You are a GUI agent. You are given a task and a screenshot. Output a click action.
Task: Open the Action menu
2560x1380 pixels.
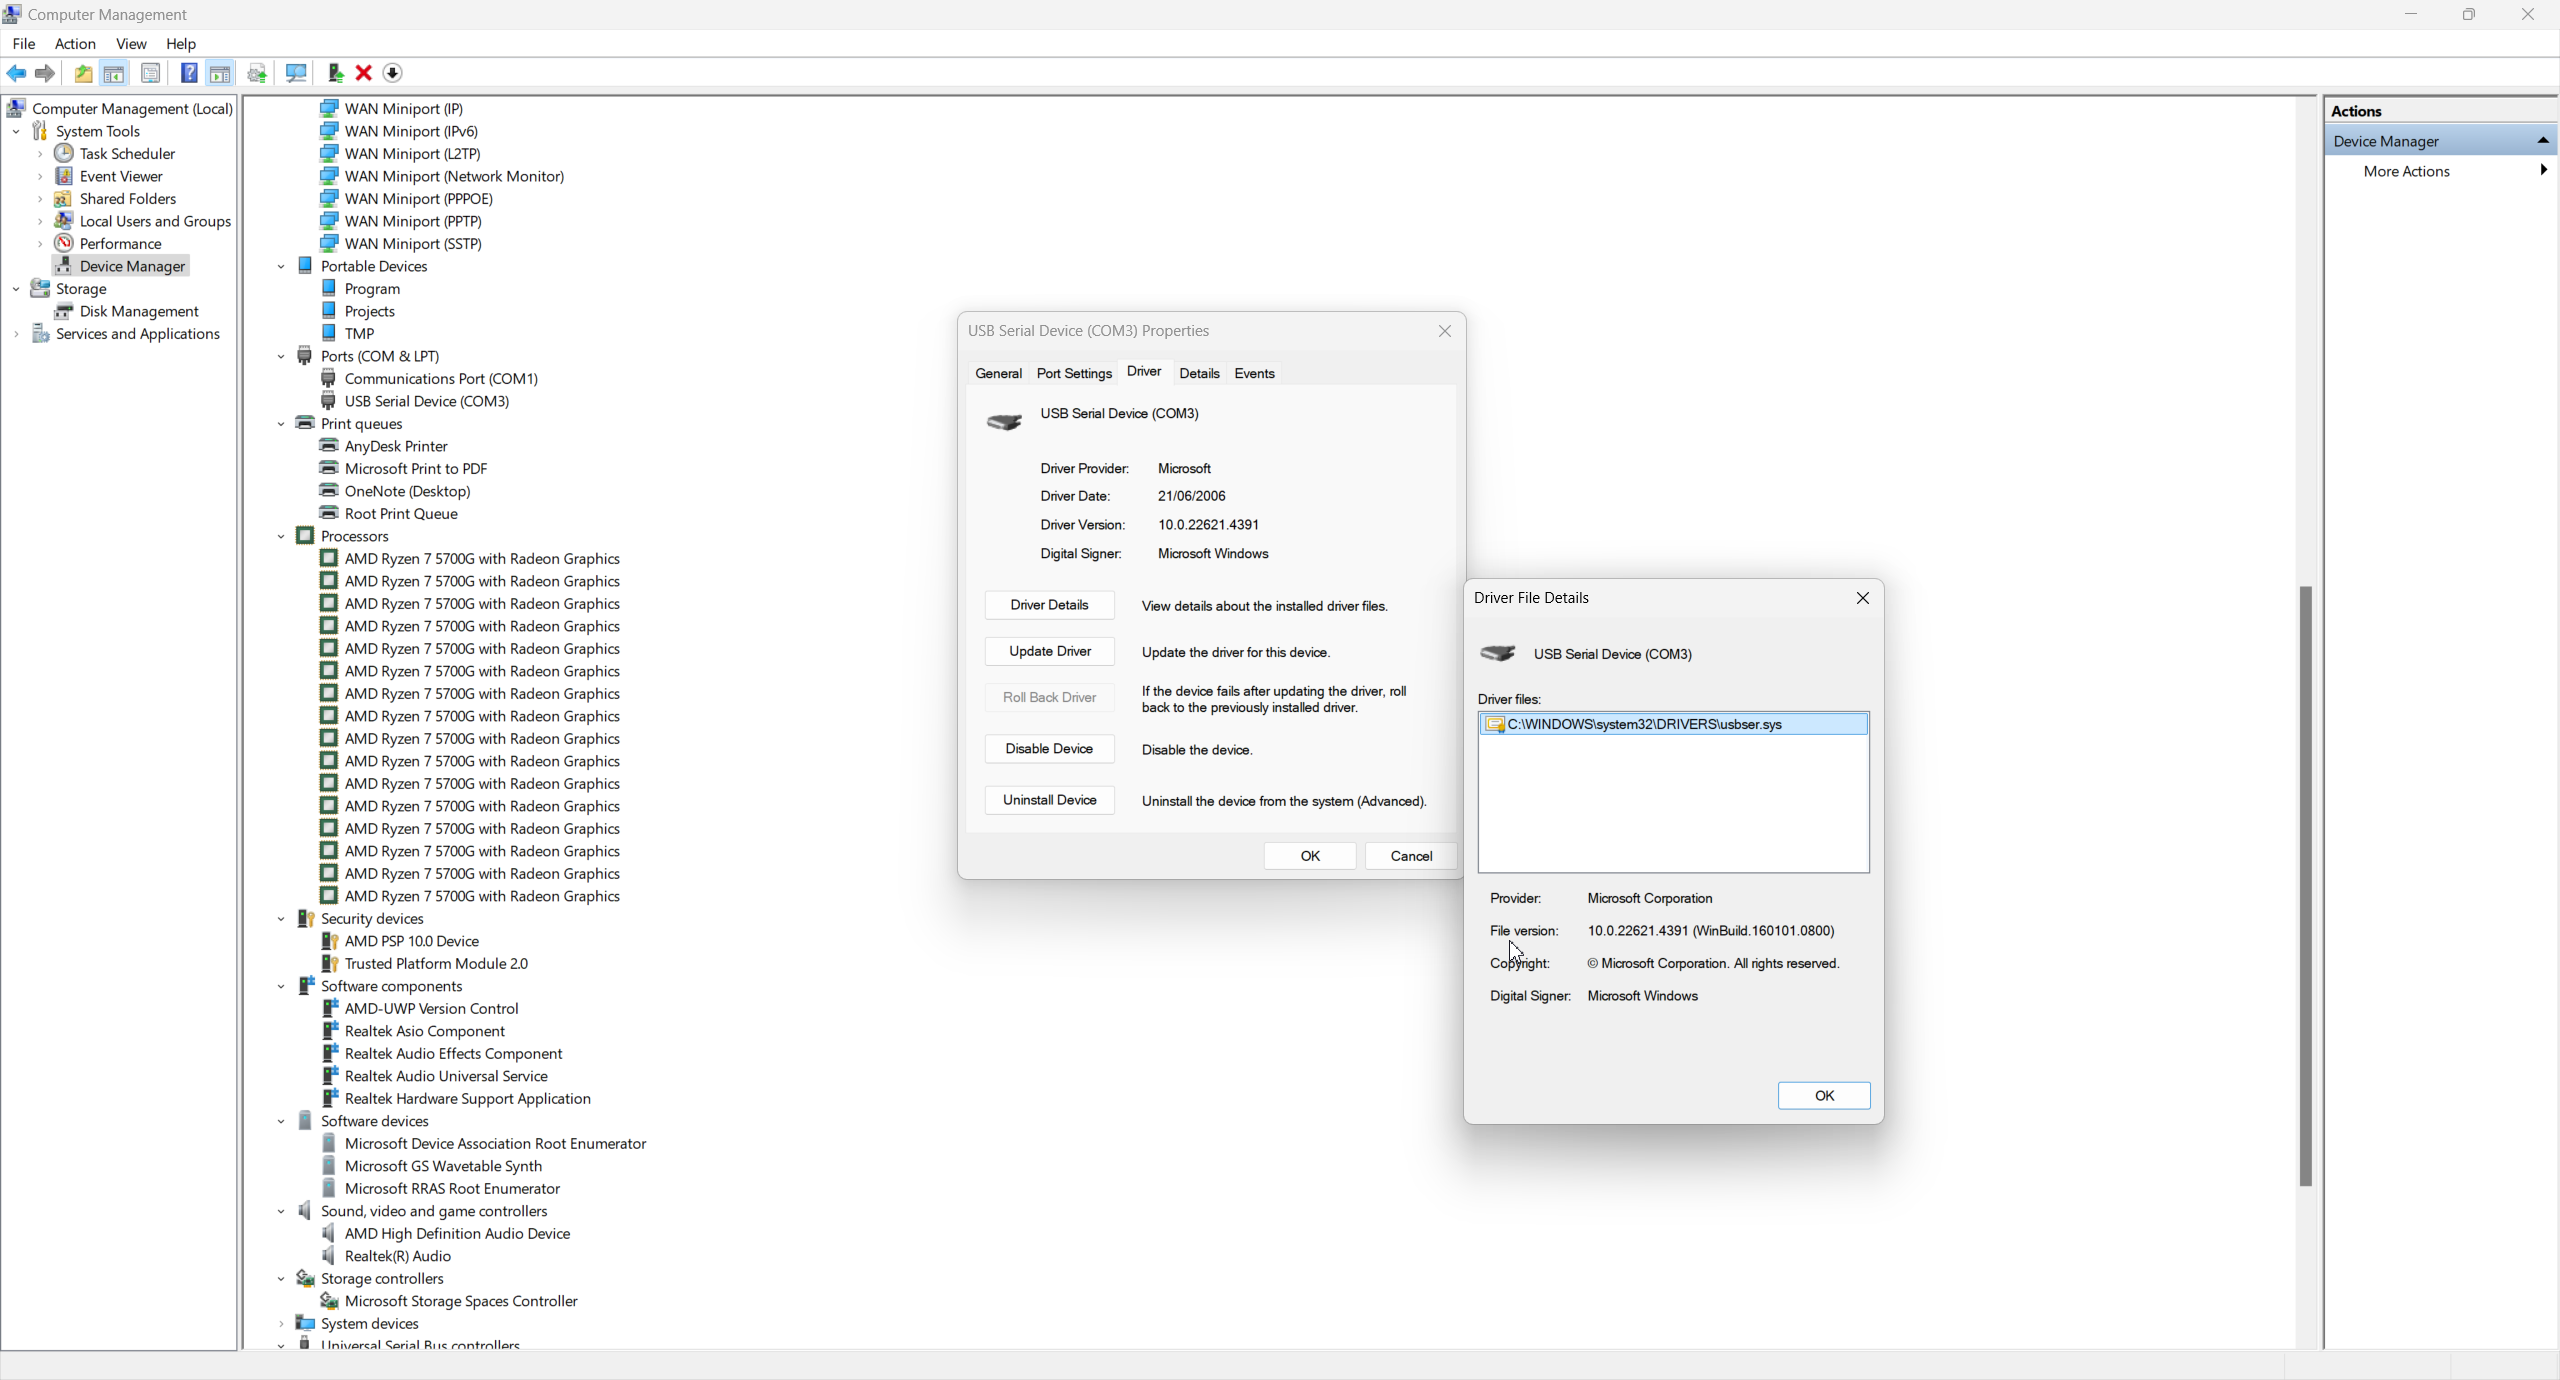(x=75, y=44)
